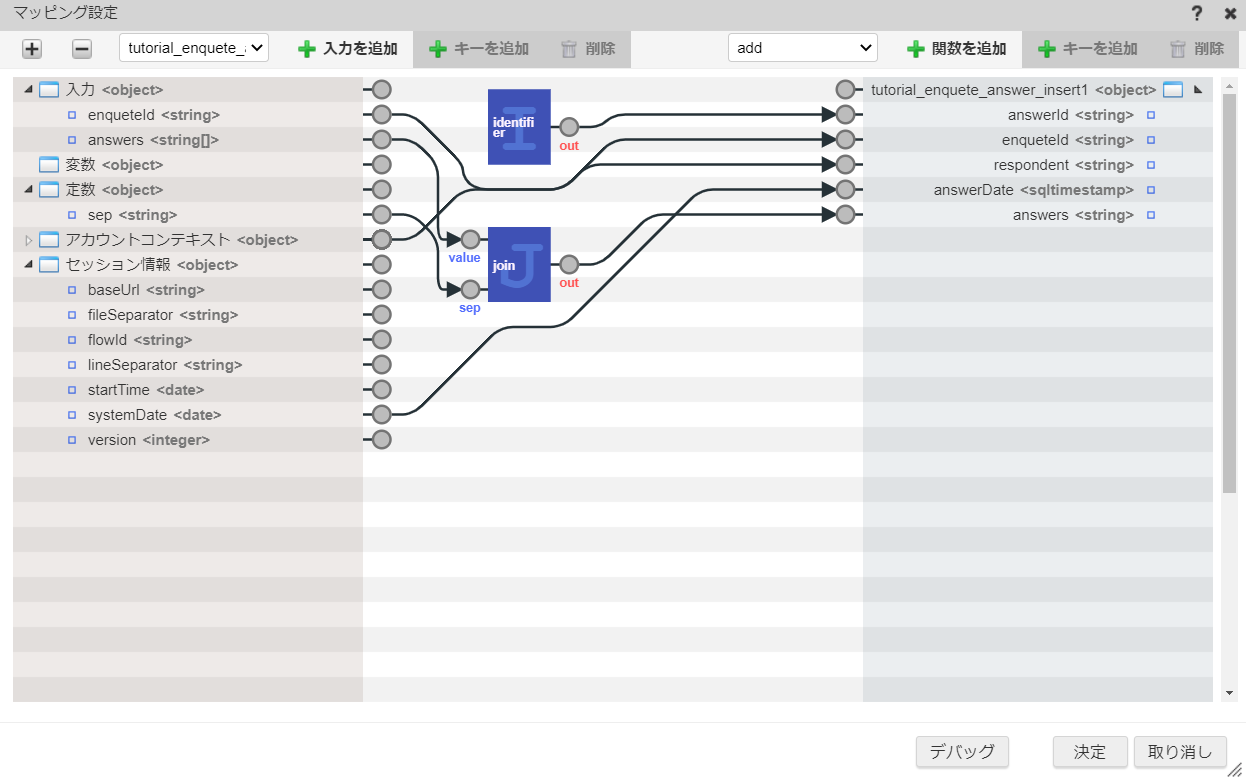
Task: Click the アカウントコンテキスト connector node
Action: 381,240
